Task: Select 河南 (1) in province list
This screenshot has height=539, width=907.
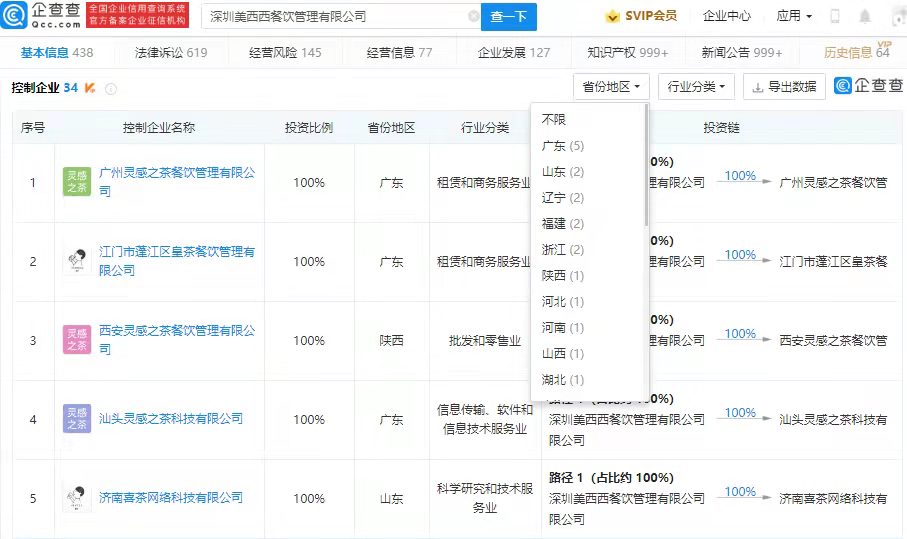Action: 587,328
